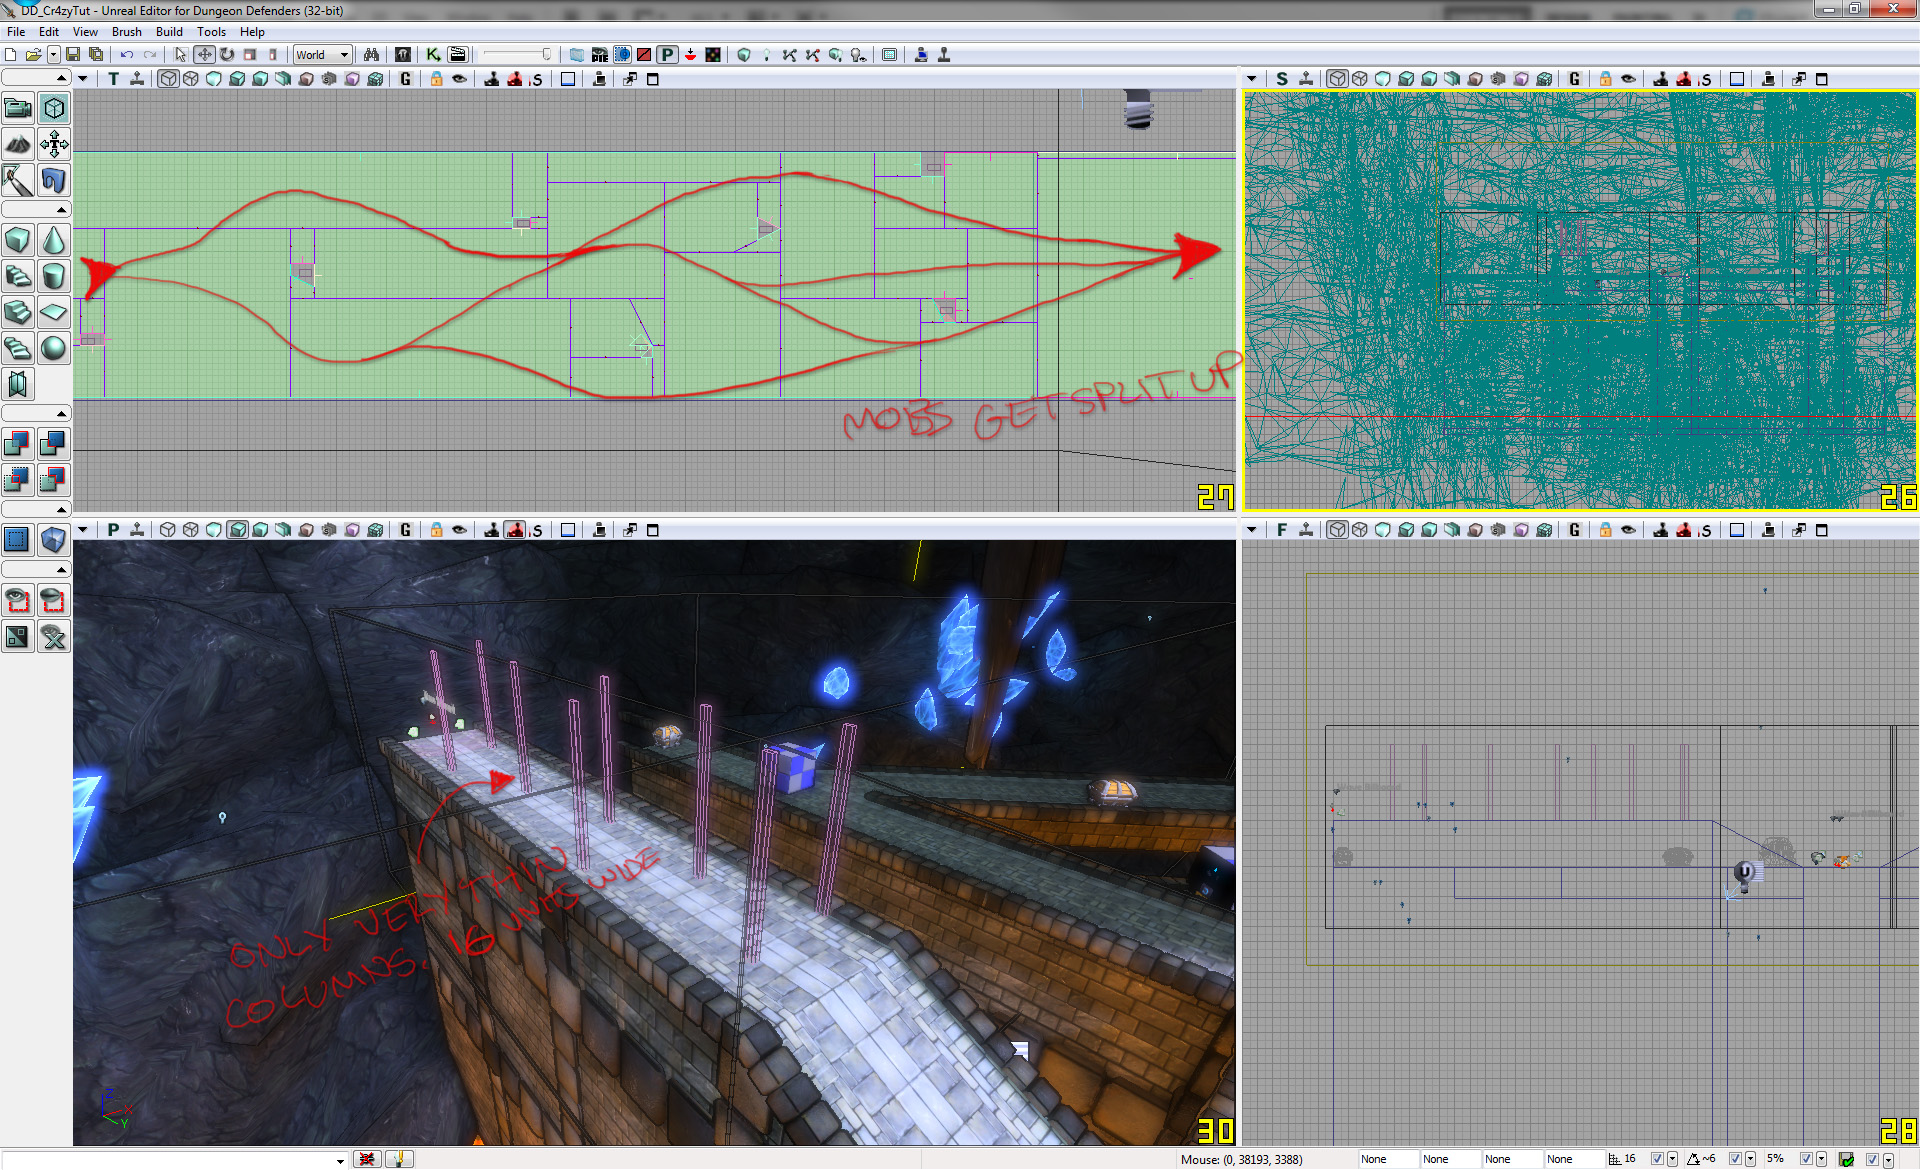Image resolution: width=1920 pixels, height=1170 pixels.
Task: Create linear staircase builder brush
Action: tap(18, 312)
